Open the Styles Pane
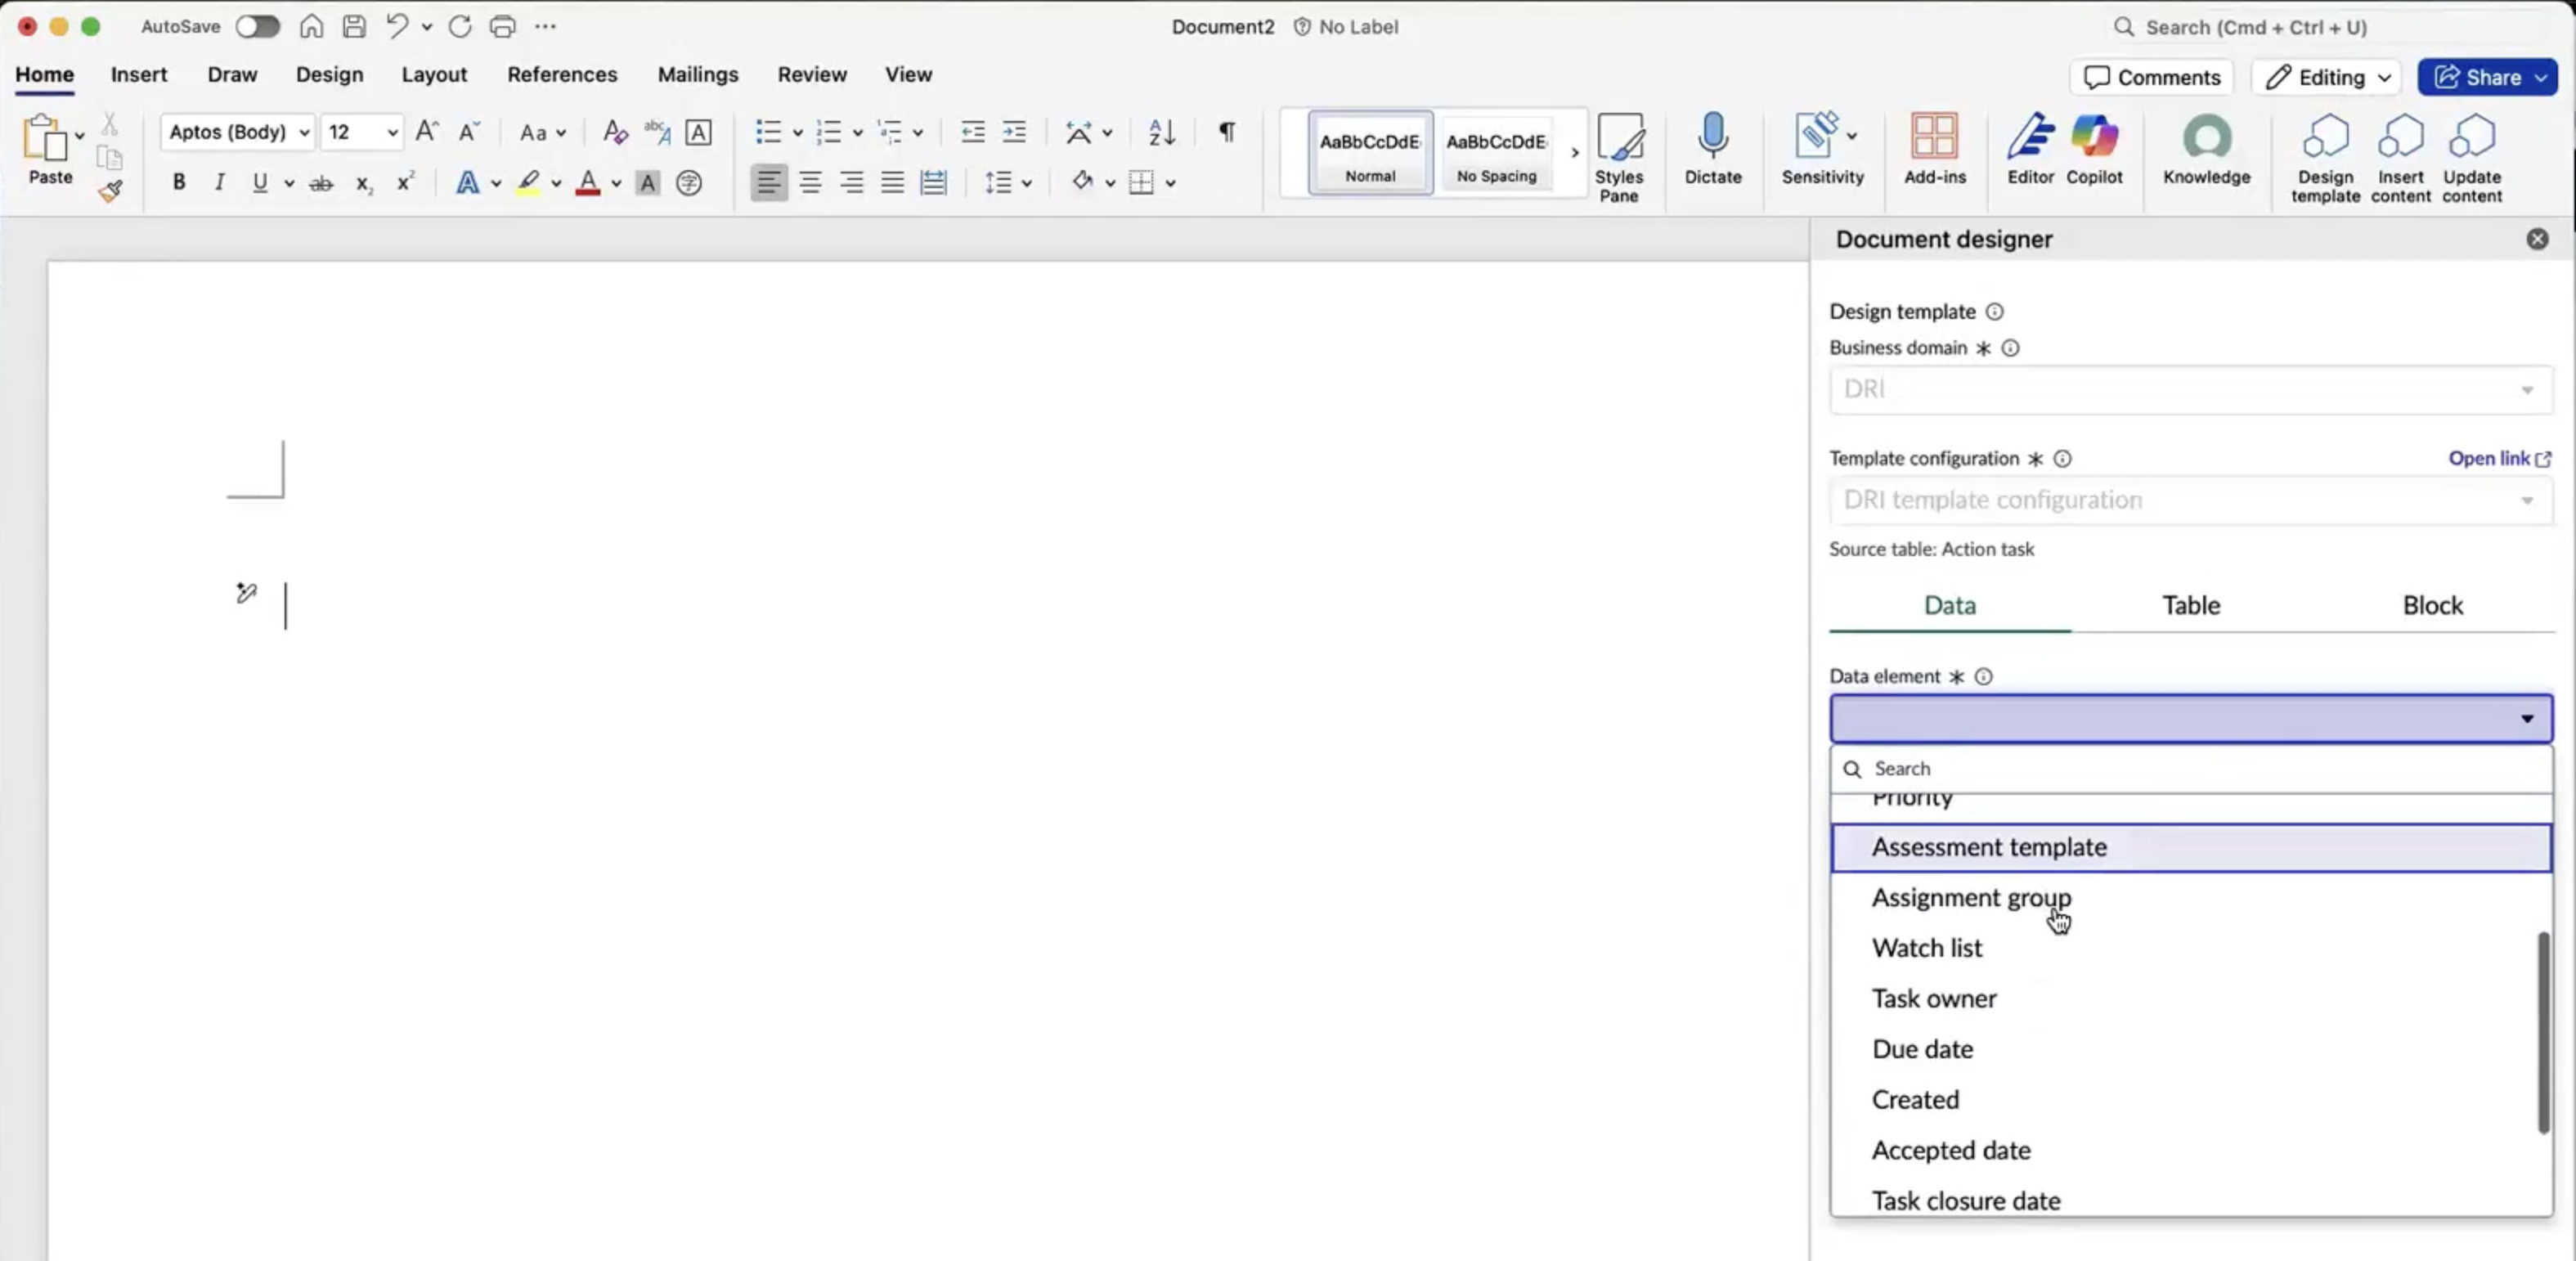Screen dimensions: 2576x1261 point(1619,157)
